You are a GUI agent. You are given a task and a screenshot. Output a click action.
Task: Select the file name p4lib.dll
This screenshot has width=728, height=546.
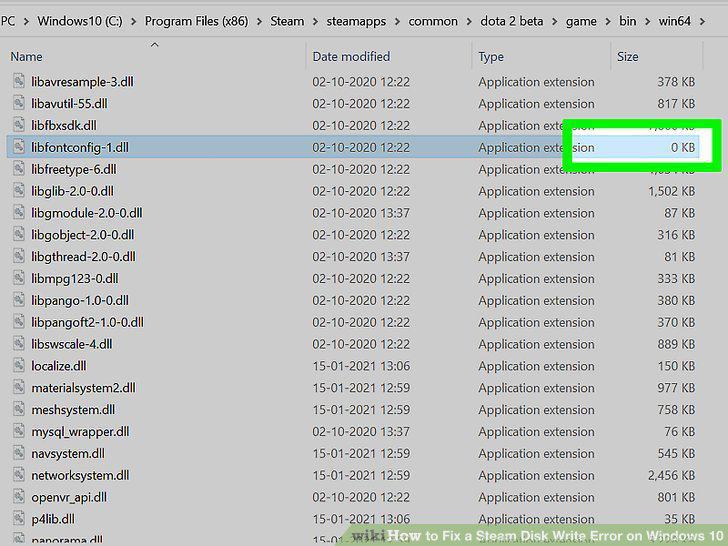point(53,519)
